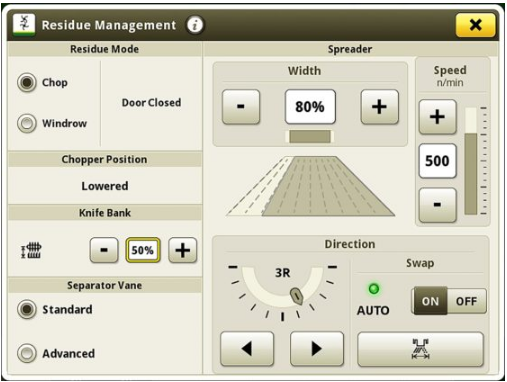This screenshot has height=382, width=507.
Task: Click the Swap heading
Action: click(420, 263)
